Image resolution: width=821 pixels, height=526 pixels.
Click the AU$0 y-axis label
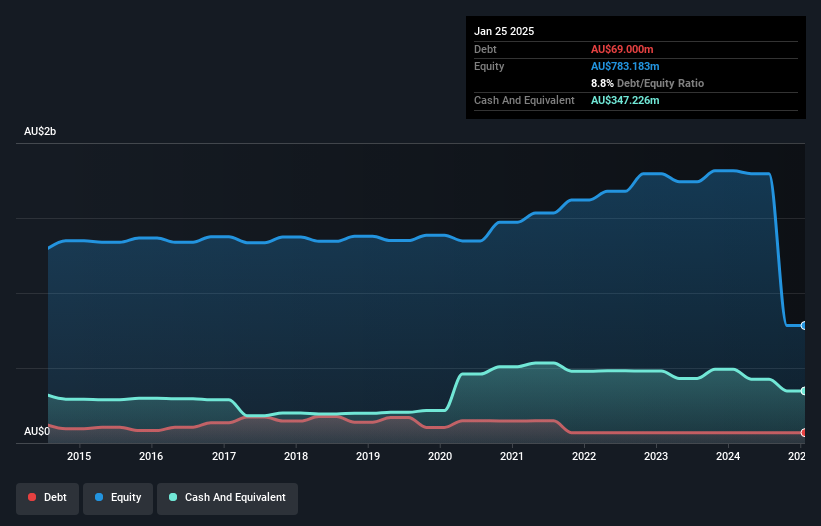tap(37, 431)
